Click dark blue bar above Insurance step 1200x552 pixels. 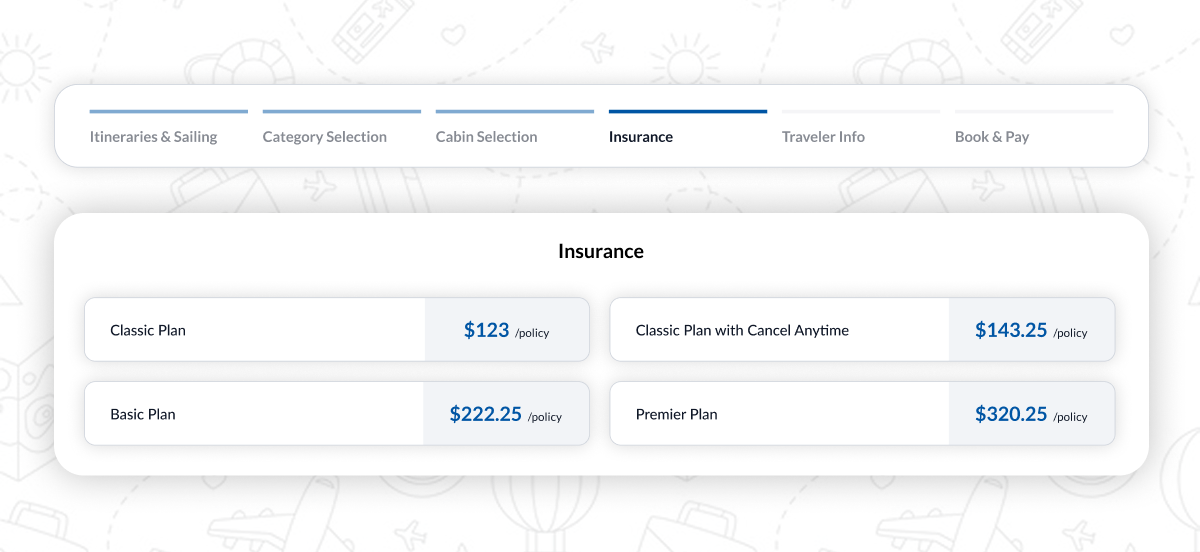pos(687,111)
